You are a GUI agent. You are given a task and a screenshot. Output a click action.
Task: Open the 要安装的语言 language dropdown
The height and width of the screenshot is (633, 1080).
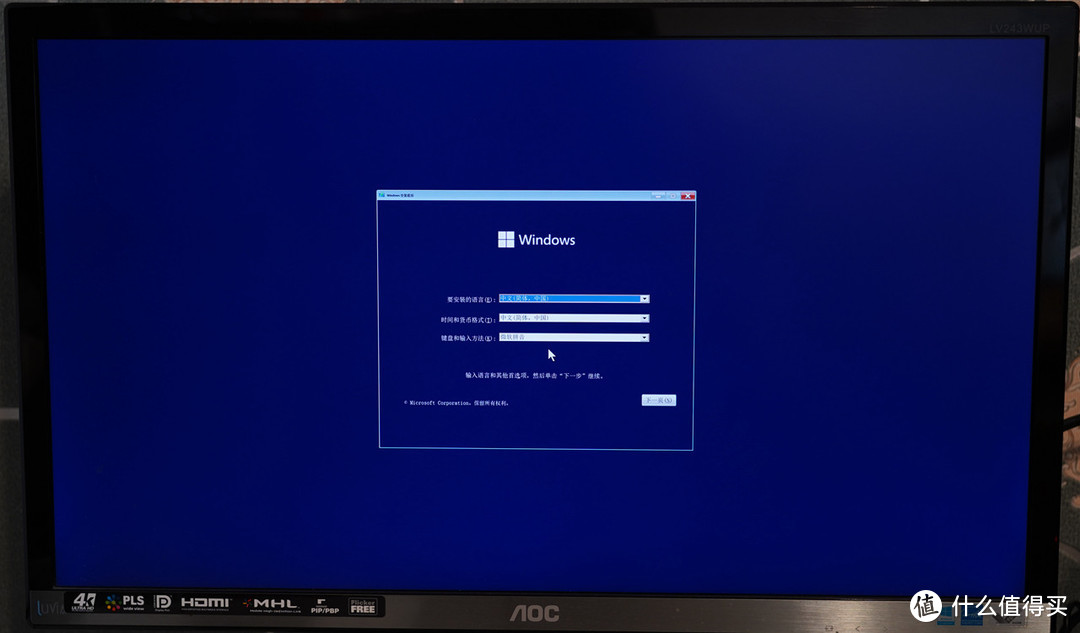click(574, 298)
